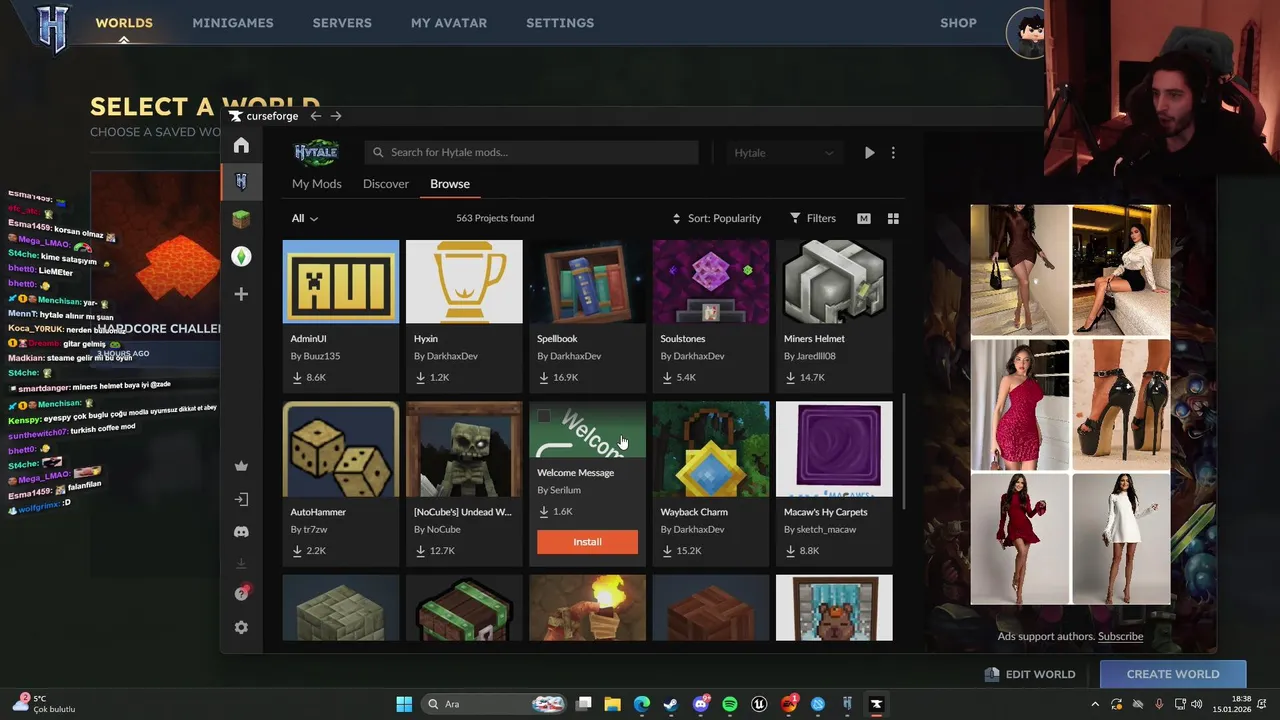Open the Discord icon in CurseForge sidebar
This screenshot has width=1280, height=720.
(241, 532)
